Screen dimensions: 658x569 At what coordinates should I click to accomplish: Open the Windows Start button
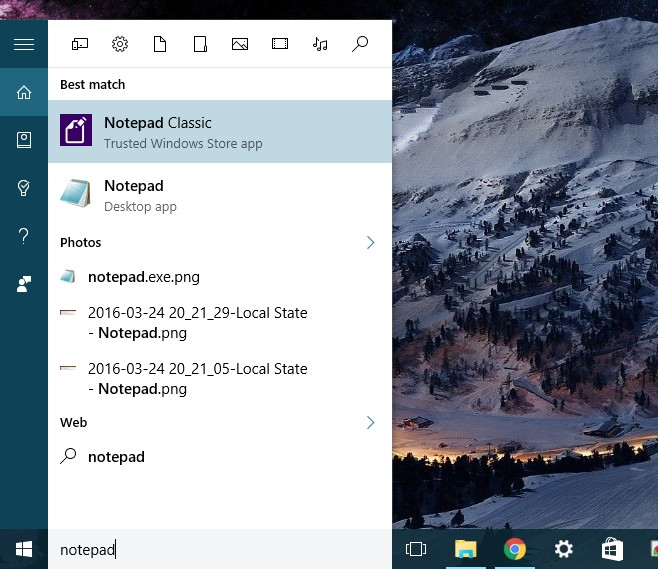point(24,549)
